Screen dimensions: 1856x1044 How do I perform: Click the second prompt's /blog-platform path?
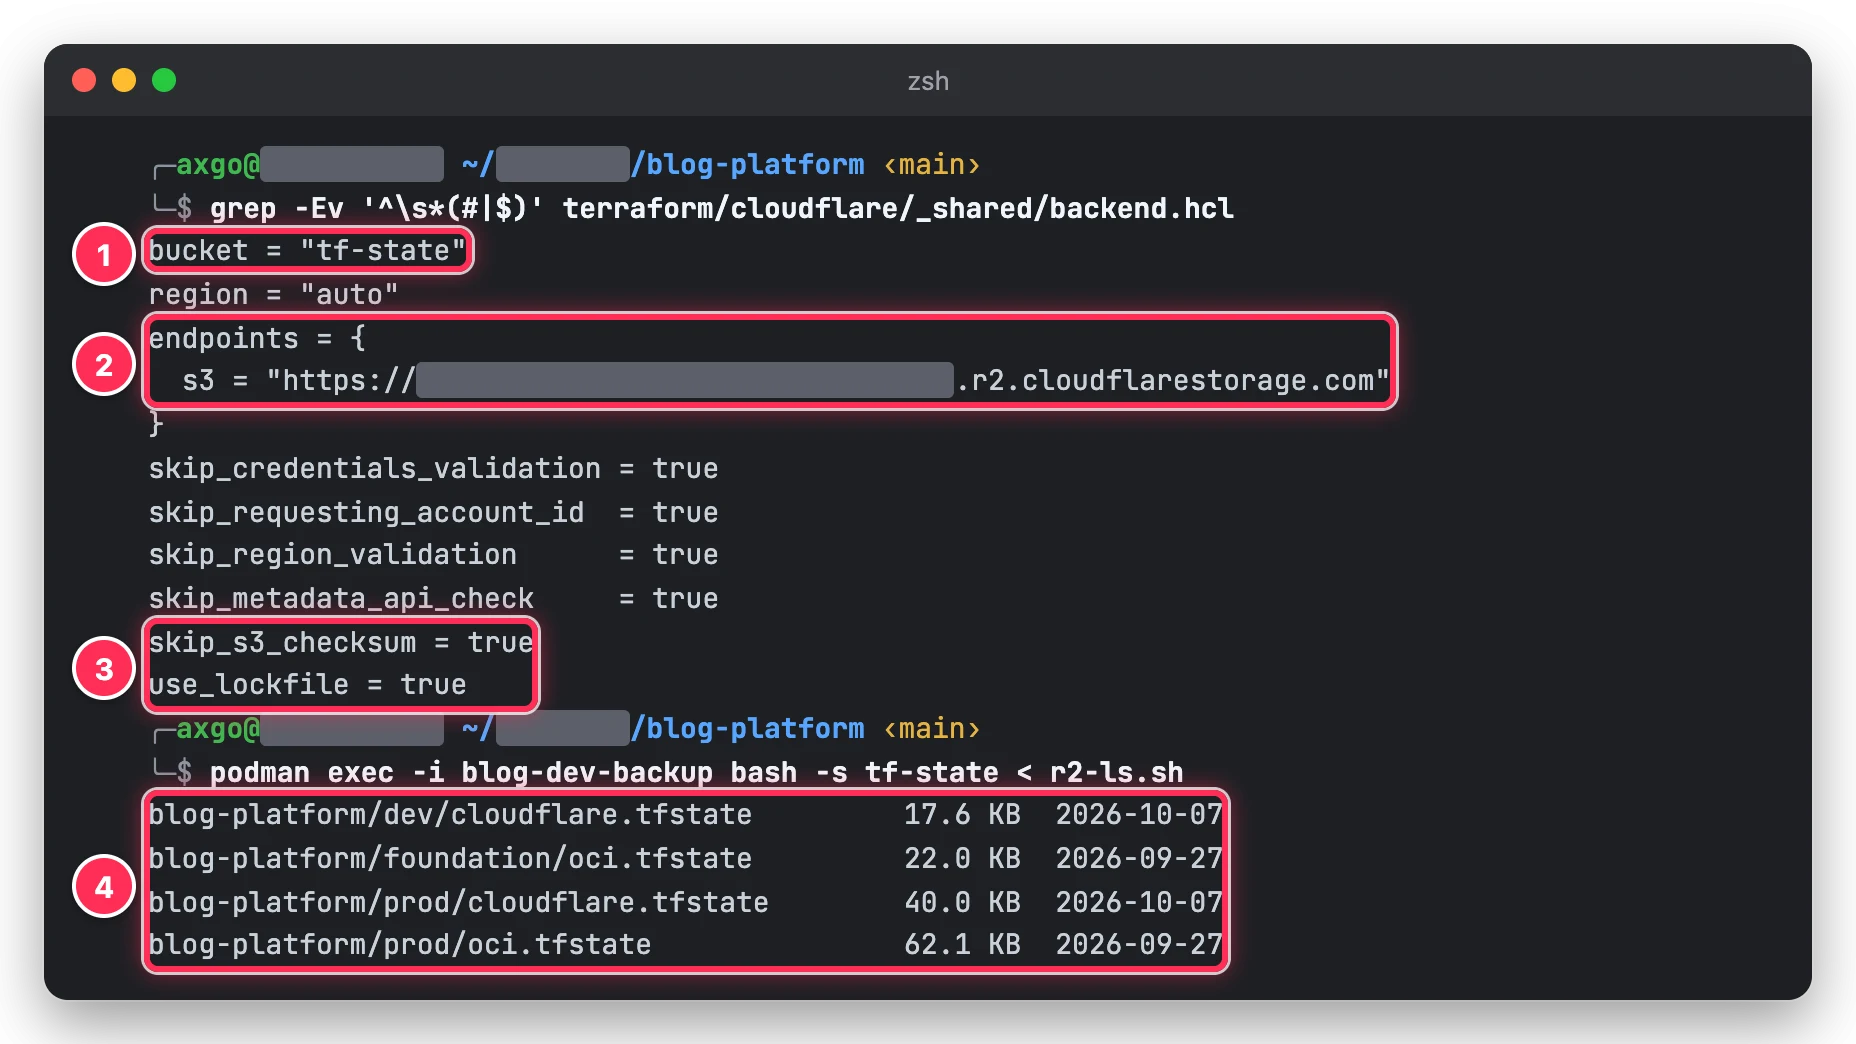[747, 728]
